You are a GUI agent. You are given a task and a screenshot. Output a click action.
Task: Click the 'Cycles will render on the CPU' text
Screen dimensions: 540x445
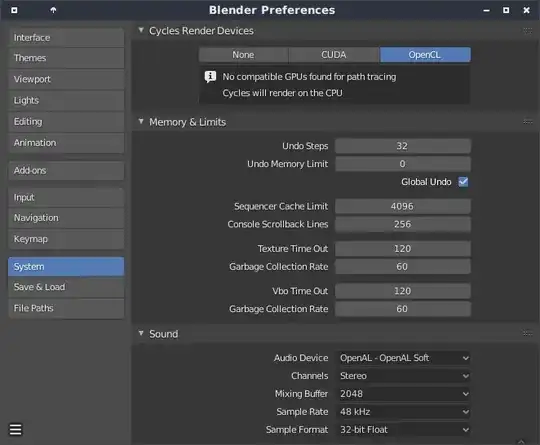282,93
